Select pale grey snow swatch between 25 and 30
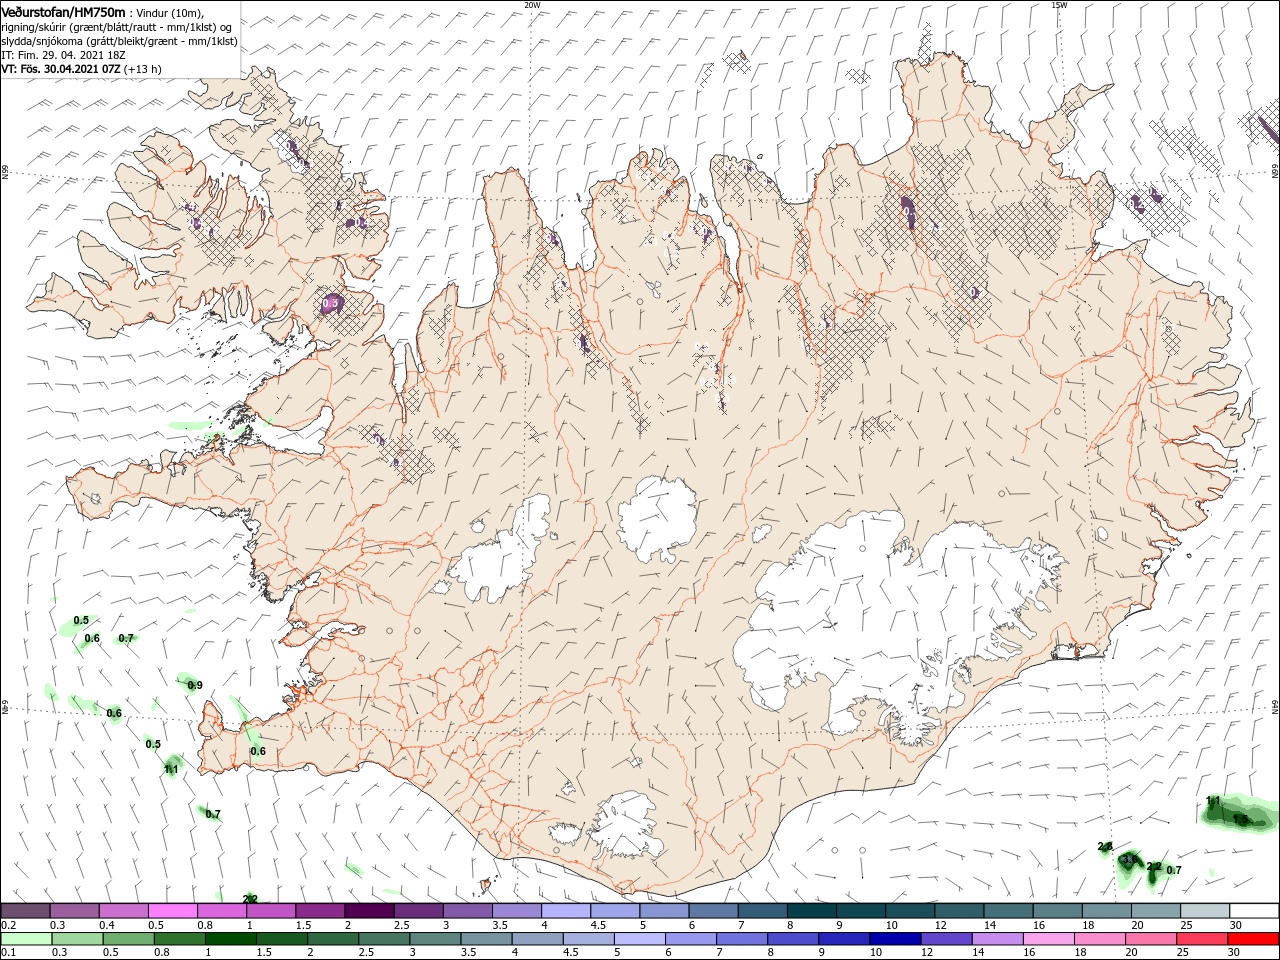 [x=1206, y=911]
